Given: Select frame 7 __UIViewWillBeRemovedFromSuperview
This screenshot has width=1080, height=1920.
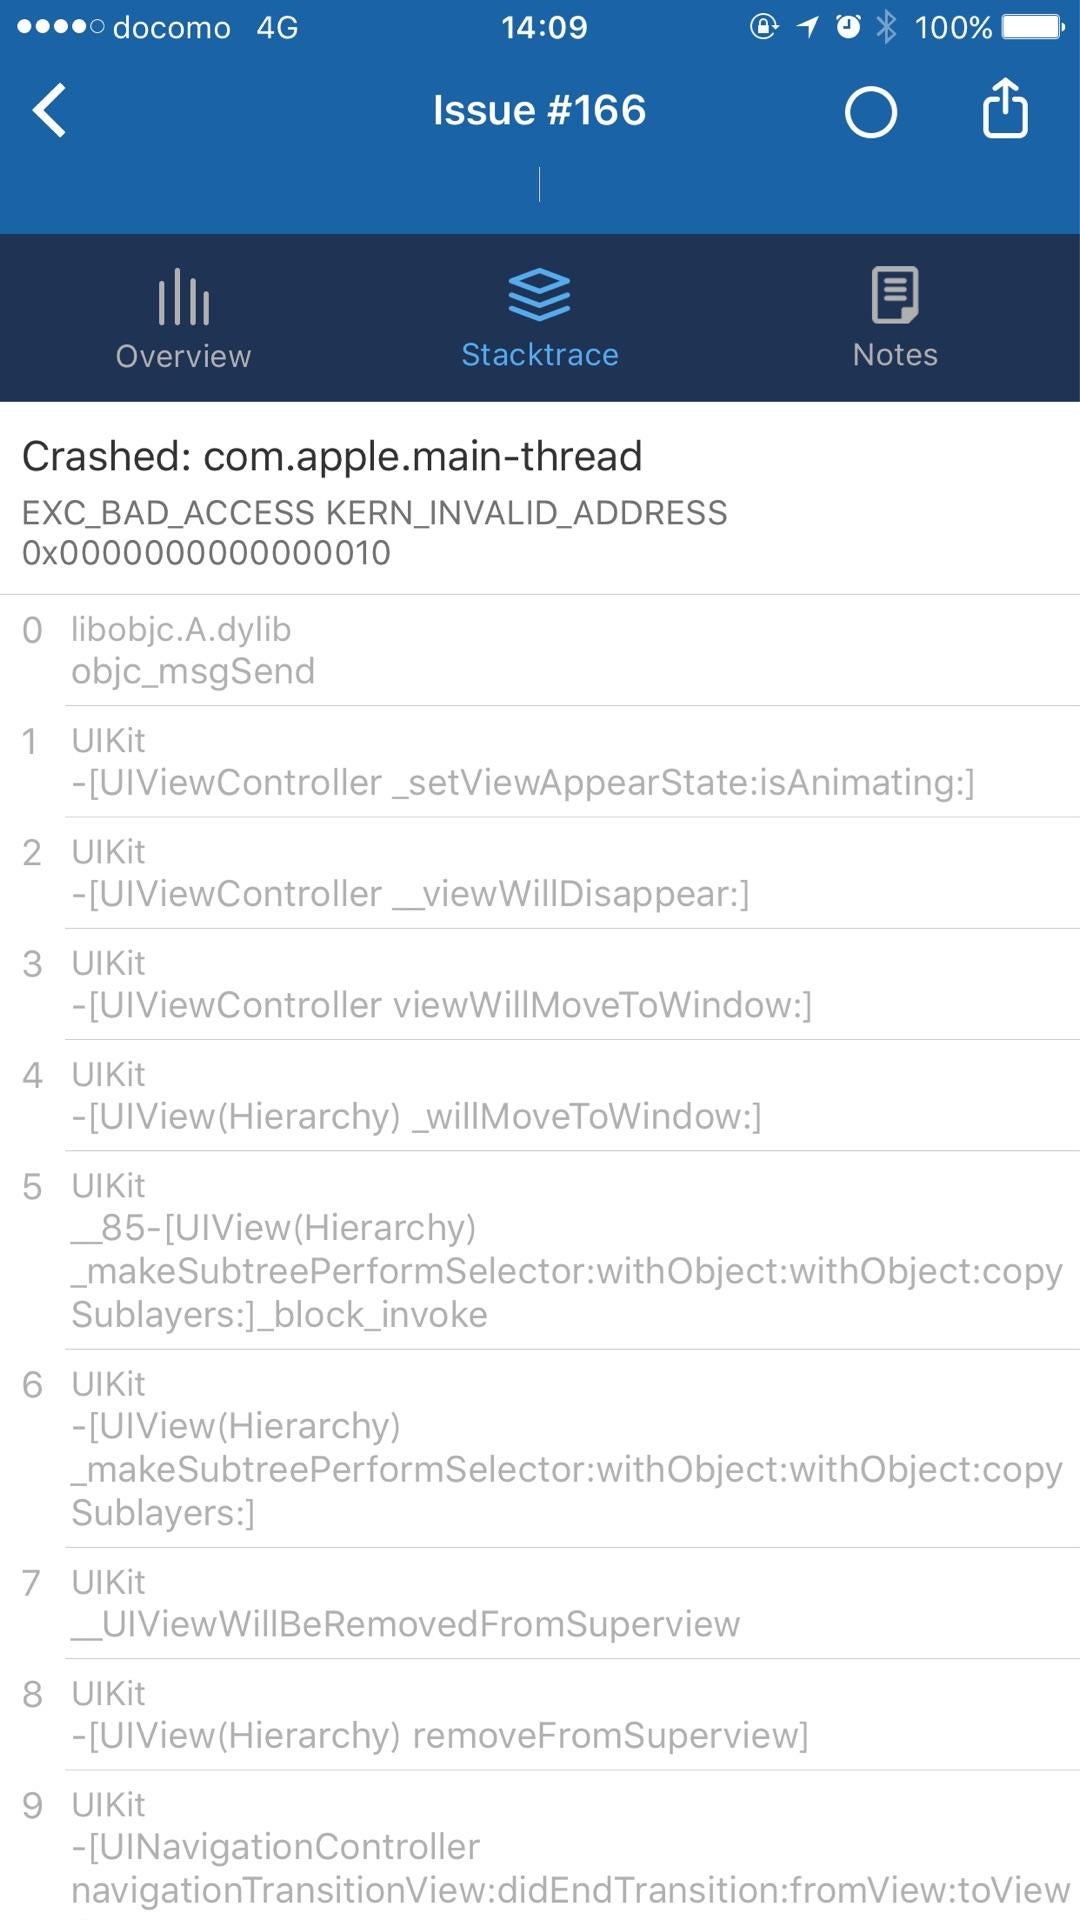Looking at the screenshot, I should tap(540, 1603).
